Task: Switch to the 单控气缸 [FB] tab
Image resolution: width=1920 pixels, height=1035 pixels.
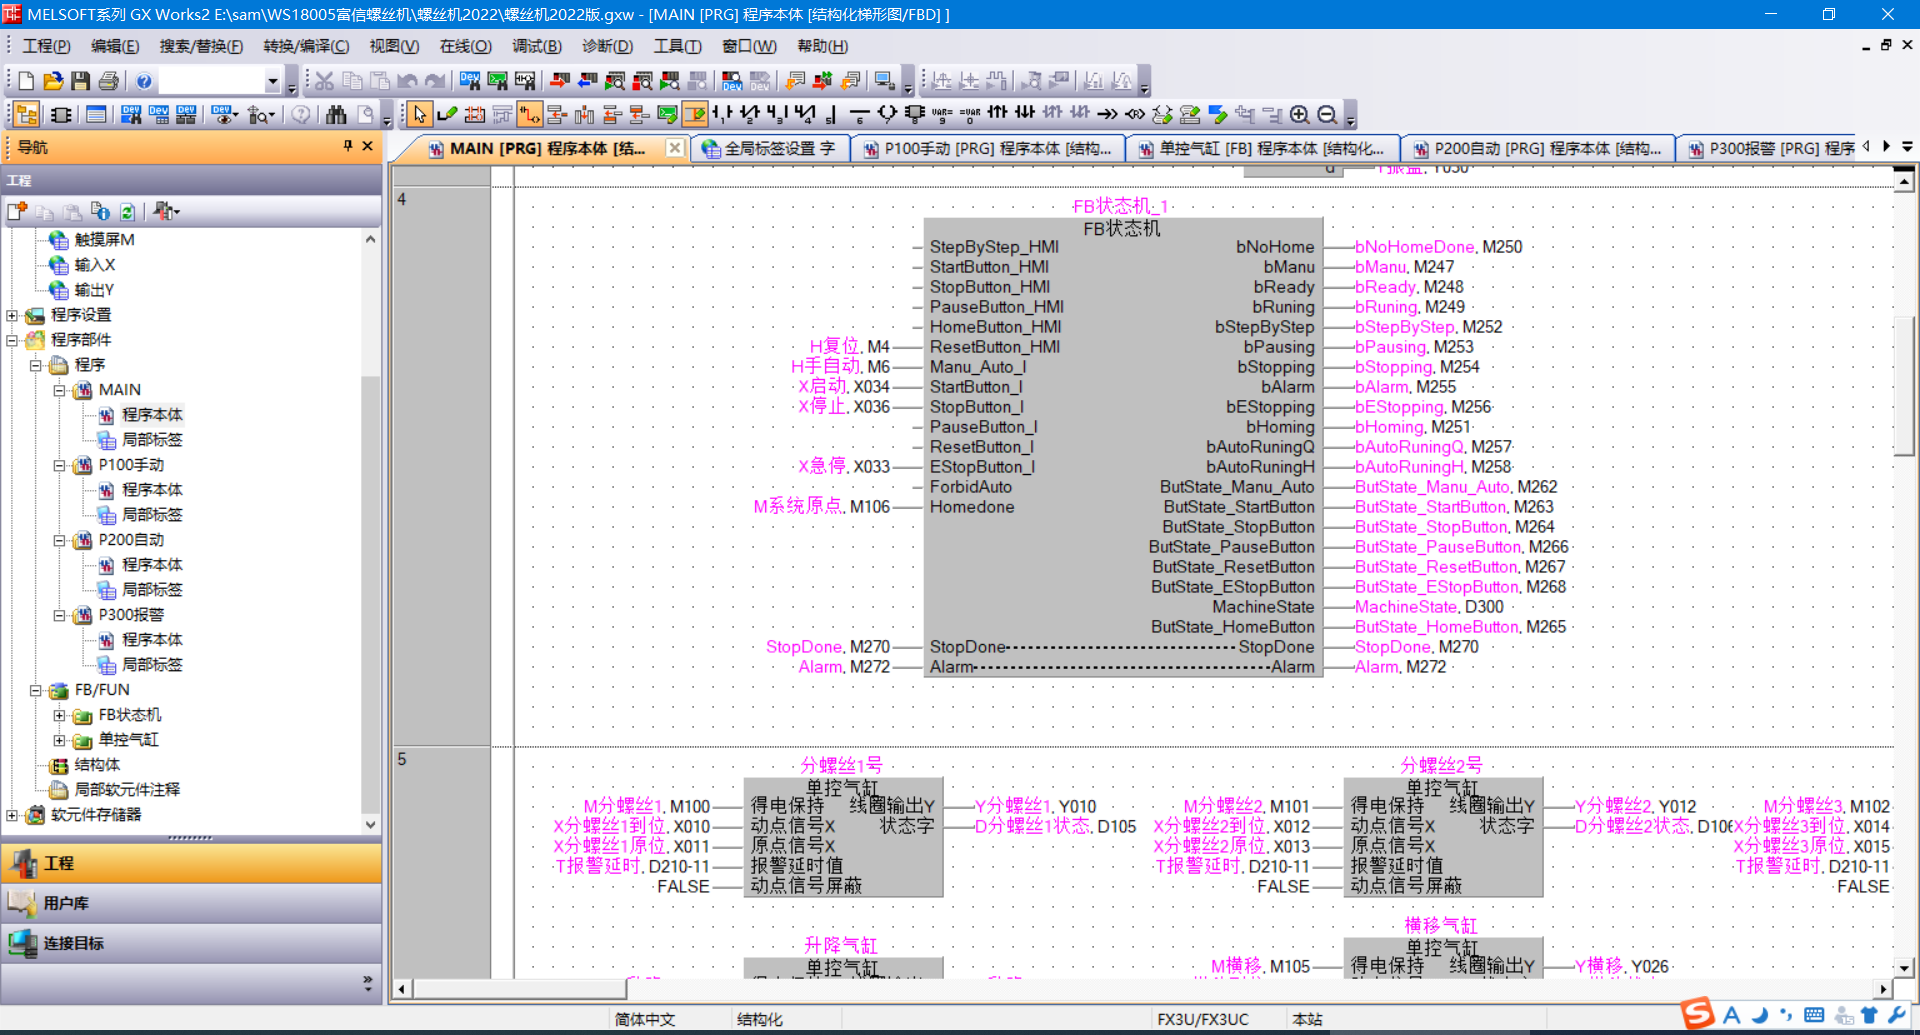Action: (1264, 149)
